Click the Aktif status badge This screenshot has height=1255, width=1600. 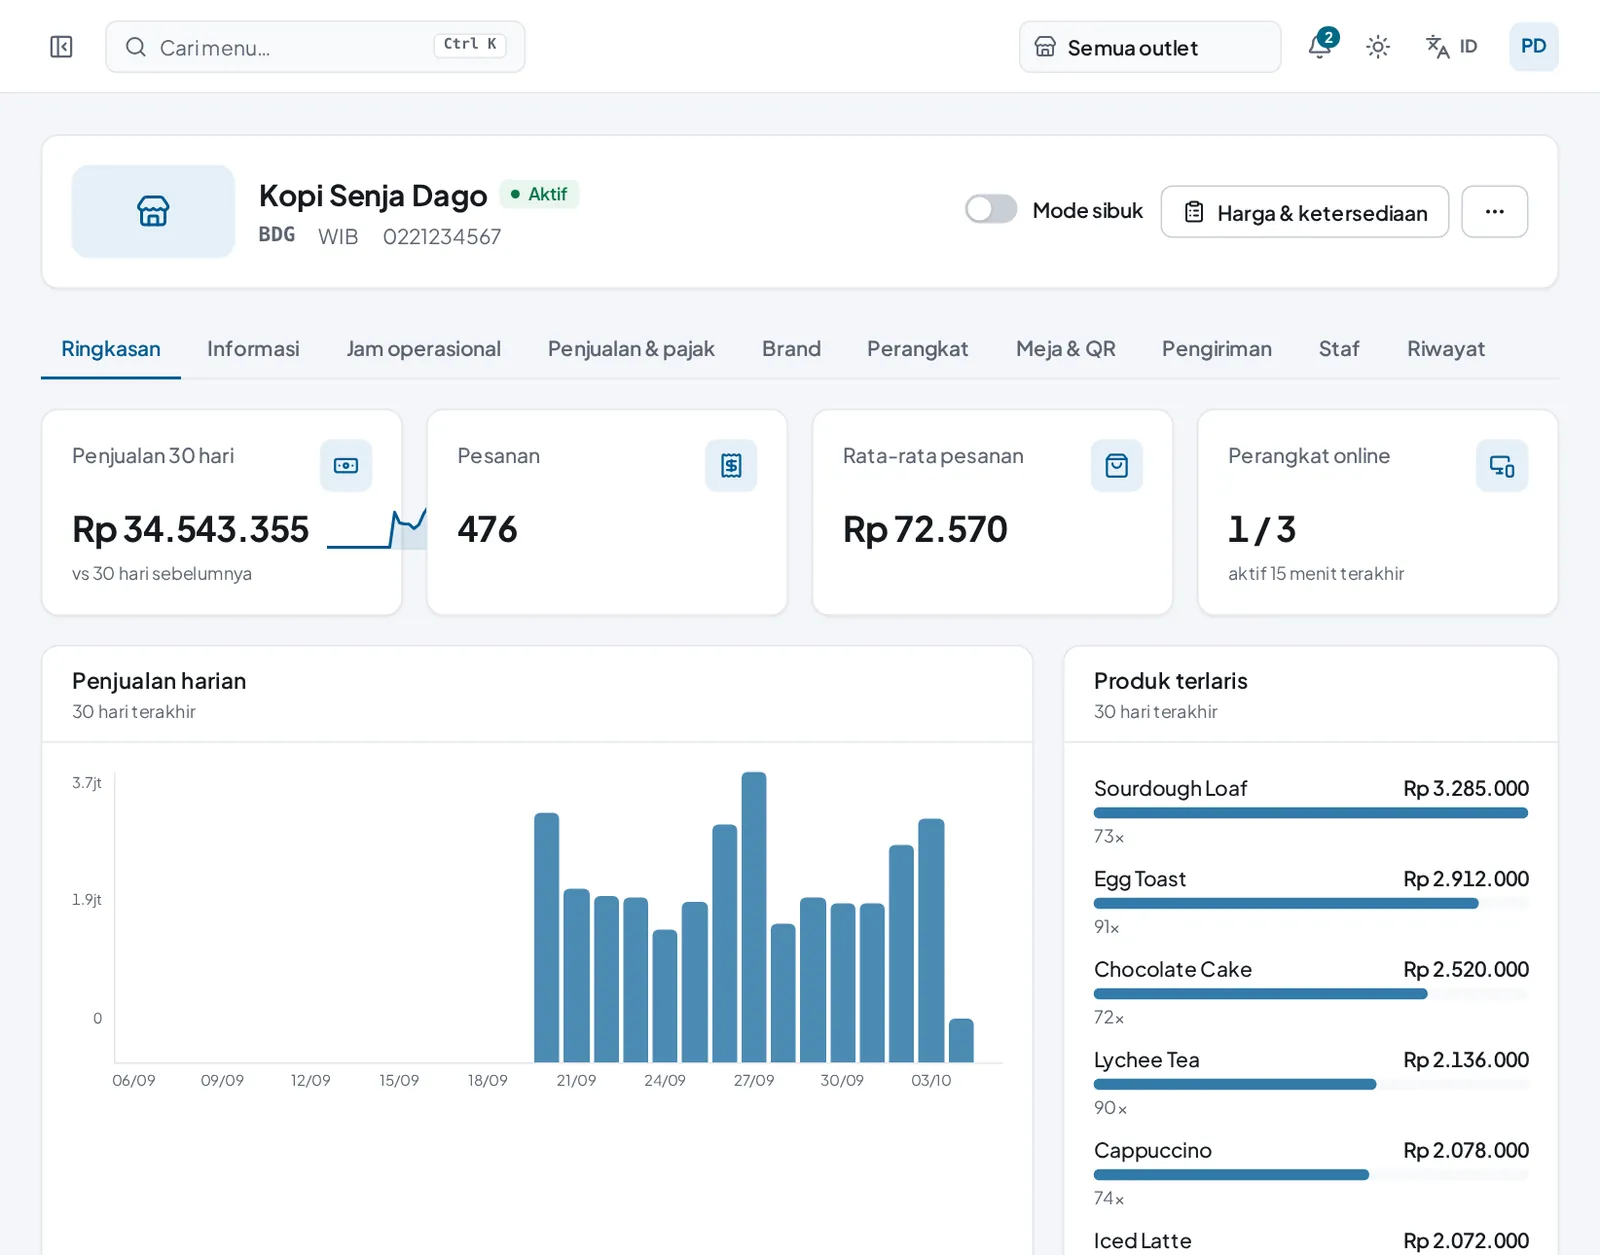click(x=539, y=194)
